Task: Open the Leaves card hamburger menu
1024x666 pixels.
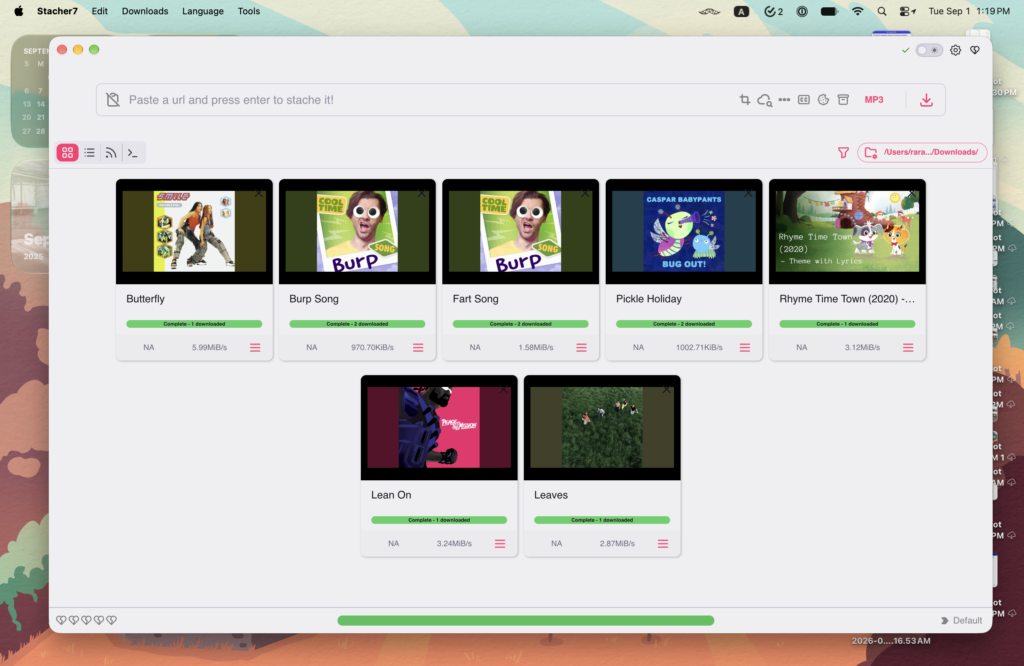Action: click(x=663, y=543)
